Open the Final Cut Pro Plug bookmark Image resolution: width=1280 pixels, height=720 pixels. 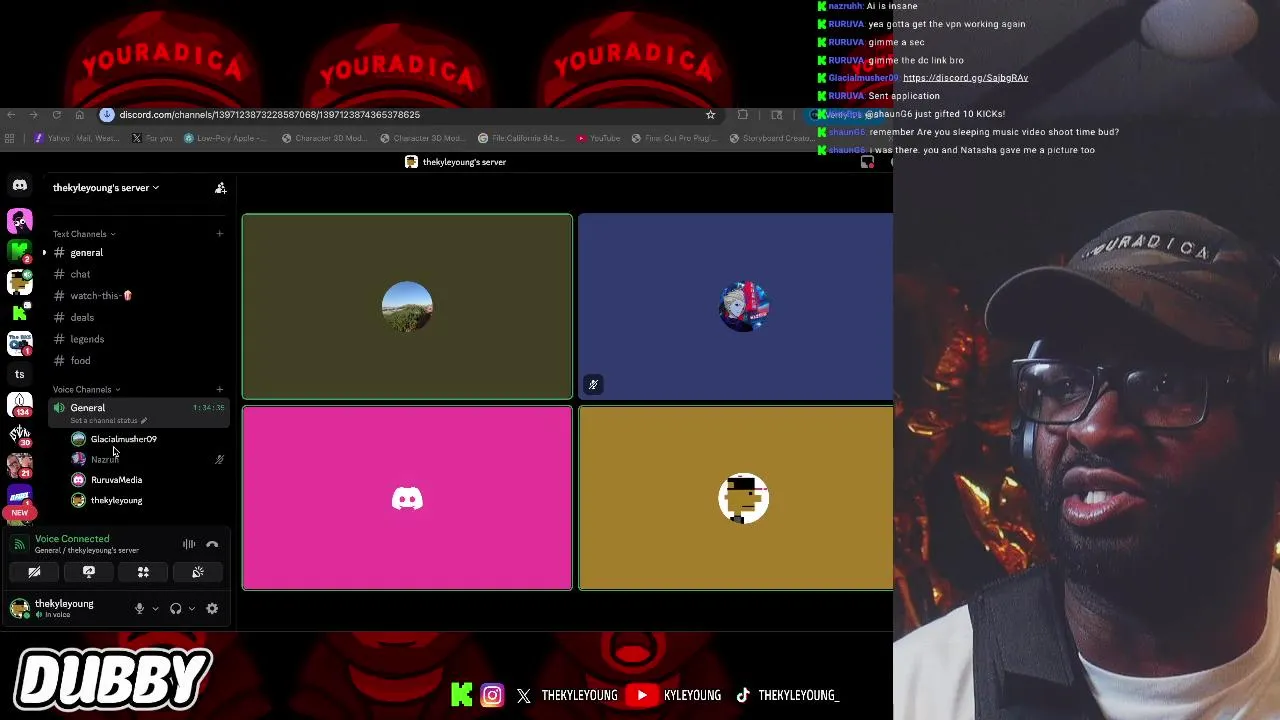(x=675, y=138)
